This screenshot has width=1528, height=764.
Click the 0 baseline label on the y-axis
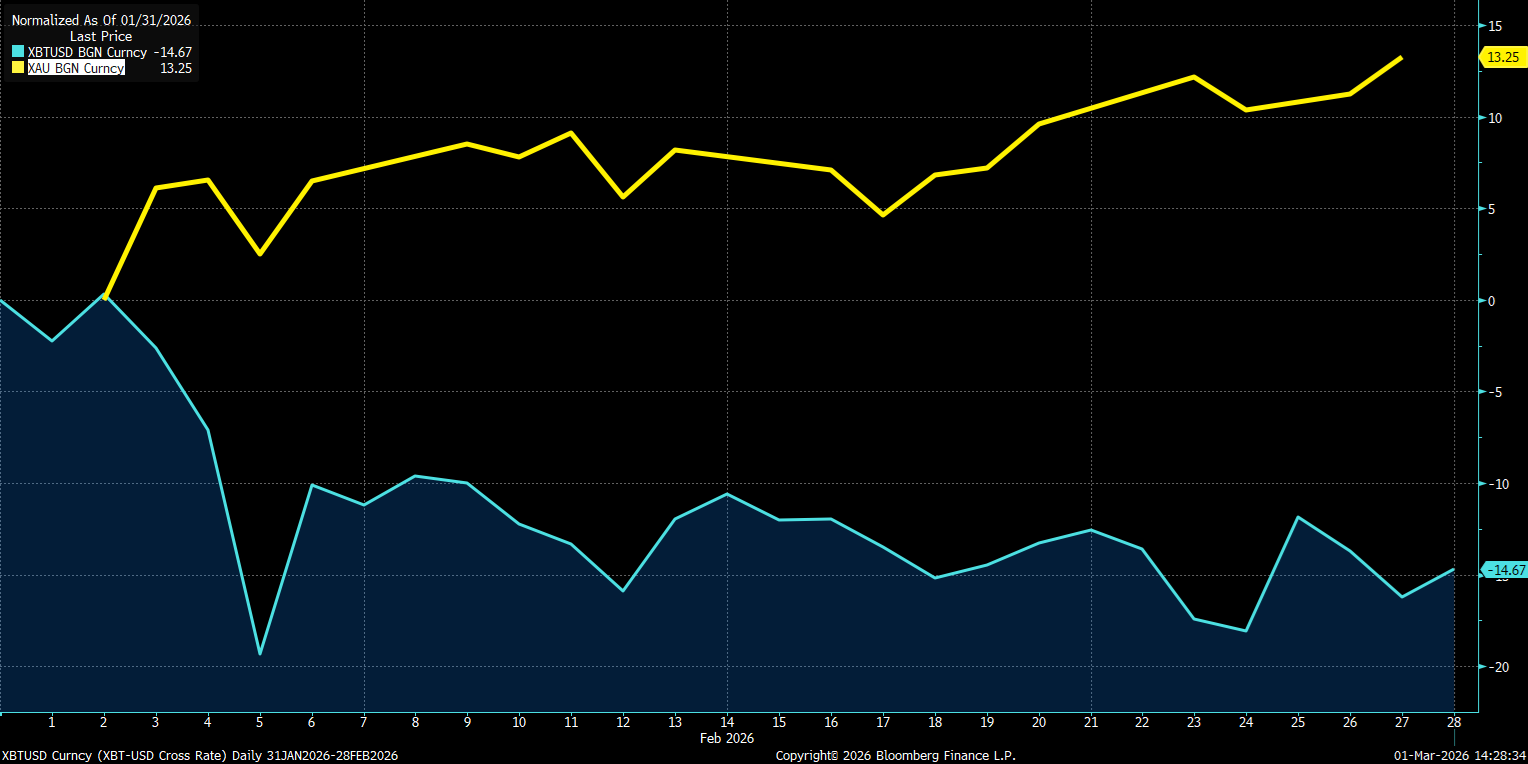pos(1493,300)
